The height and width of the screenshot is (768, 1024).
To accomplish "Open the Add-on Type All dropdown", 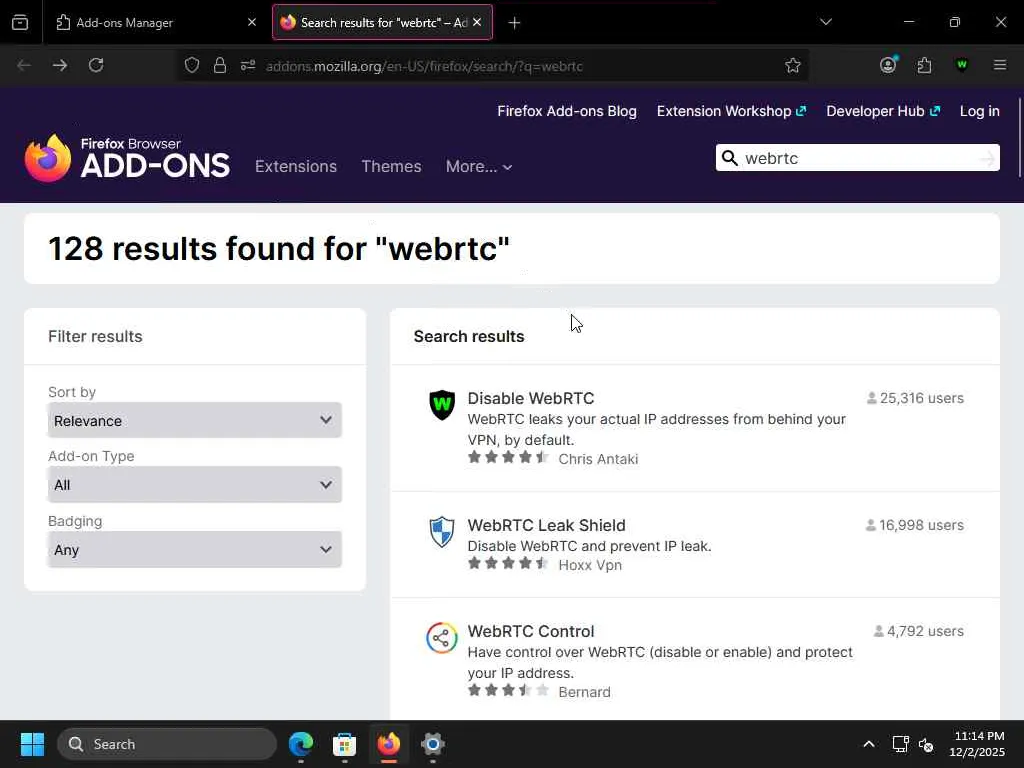I will [x=195, y=485].
